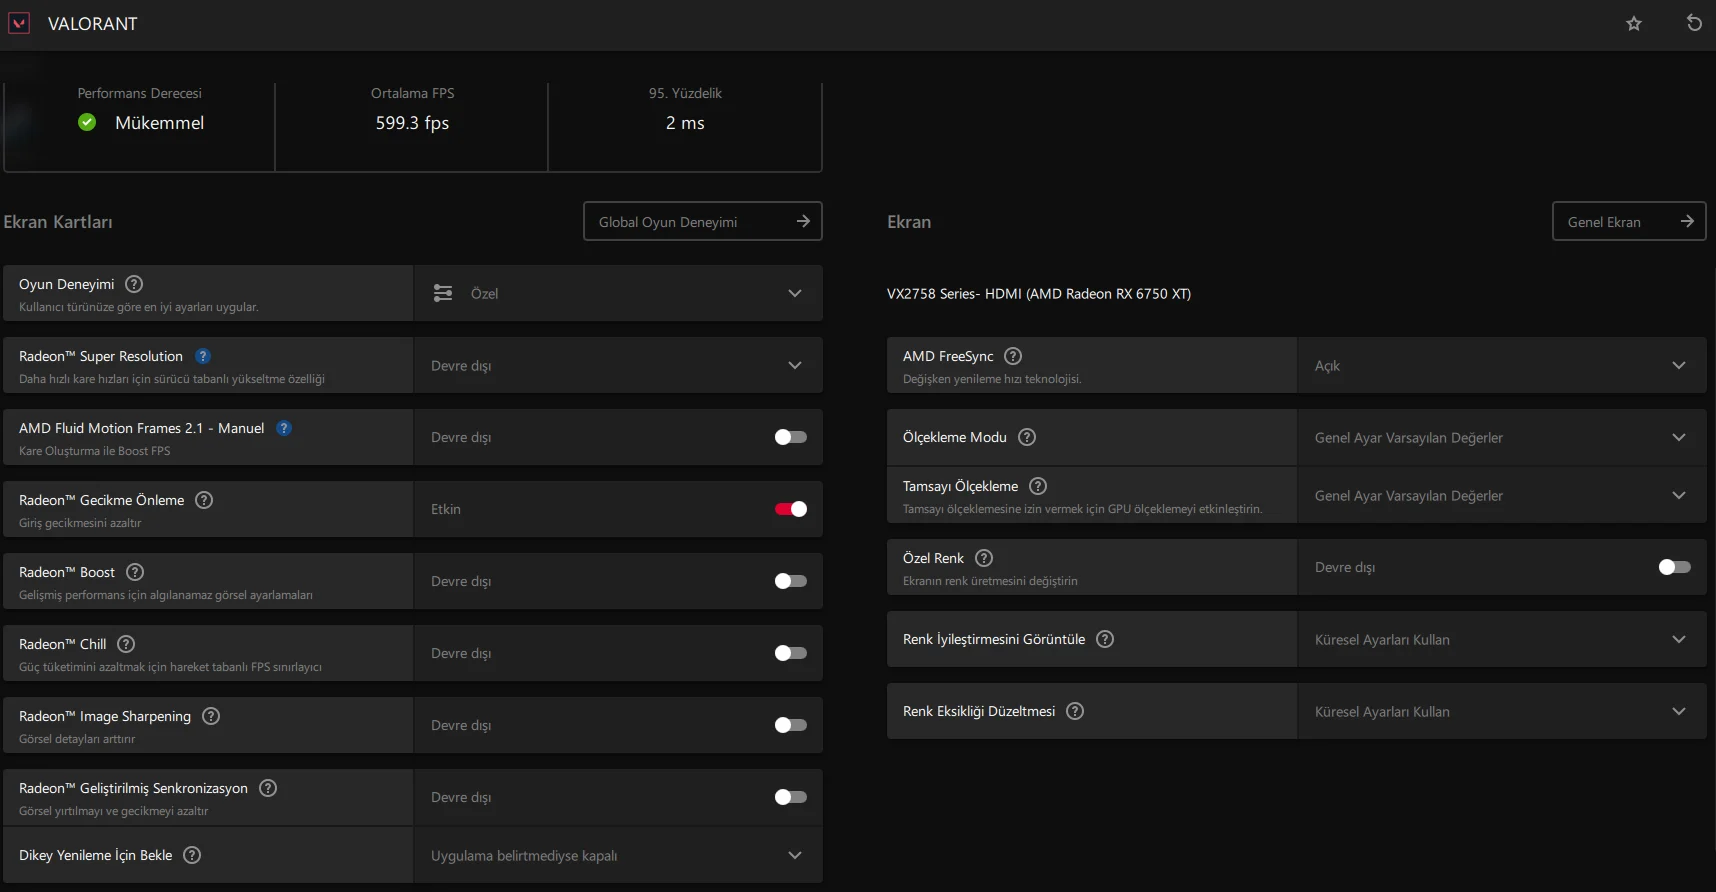Turn on Radeon Image Sharpening
The height and width of the screenshot is (892, 1716).
pyautogui.click(x=790, y=725)
